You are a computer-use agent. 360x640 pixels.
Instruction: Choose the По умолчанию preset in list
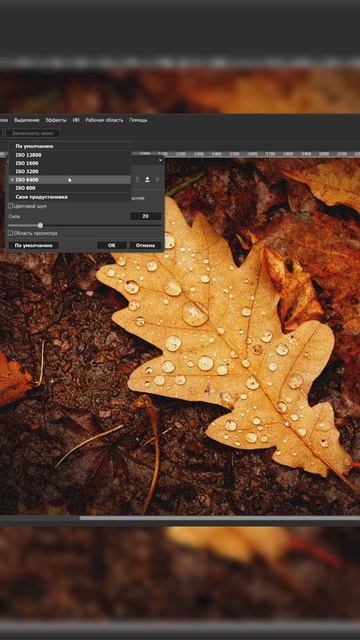69,146
